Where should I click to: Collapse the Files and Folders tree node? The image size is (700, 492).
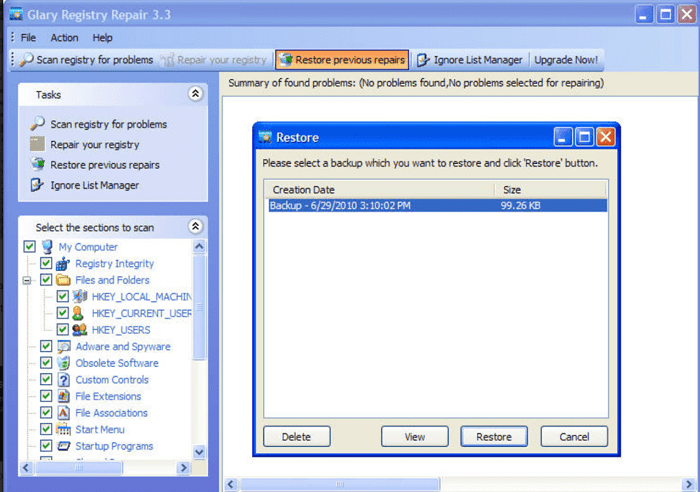pyautogui.click(x=27, y=280)
